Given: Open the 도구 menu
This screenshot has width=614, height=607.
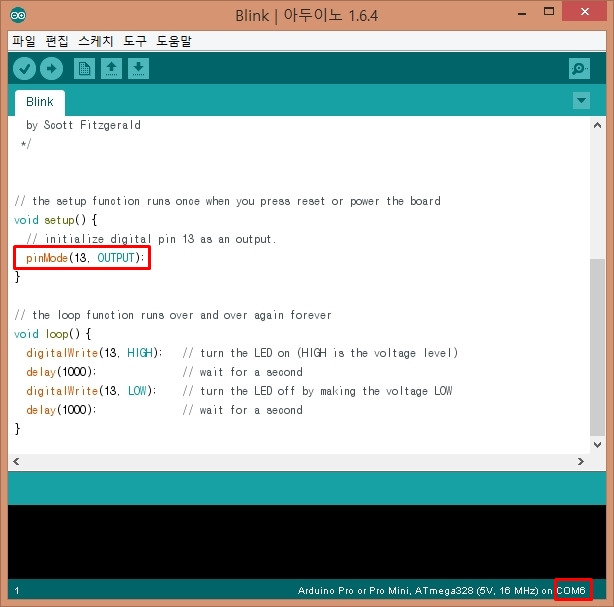Looking at the screenshot, I should [135, 41].
